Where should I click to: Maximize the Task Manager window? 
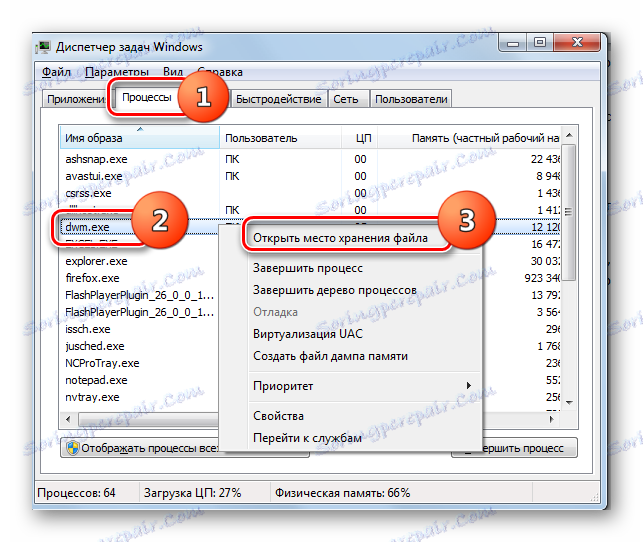point(540,42)
